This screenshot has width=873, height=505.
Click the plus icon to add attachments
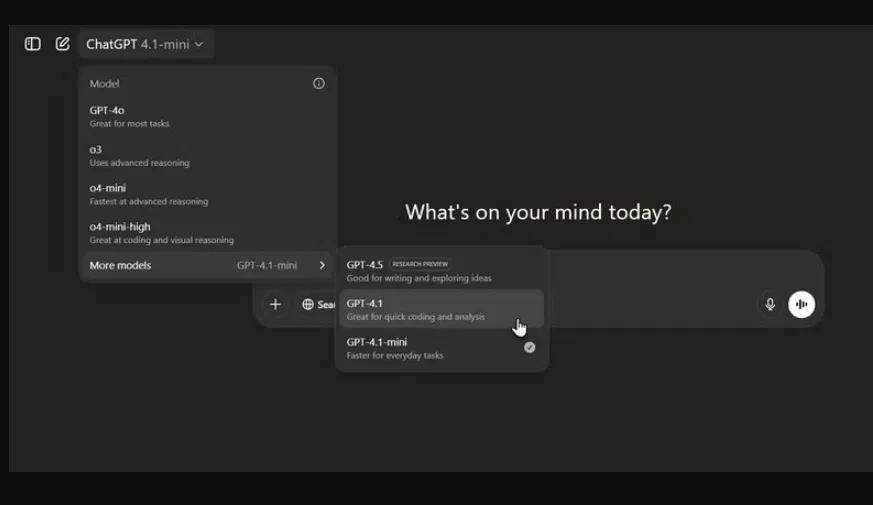pos(276,304)
